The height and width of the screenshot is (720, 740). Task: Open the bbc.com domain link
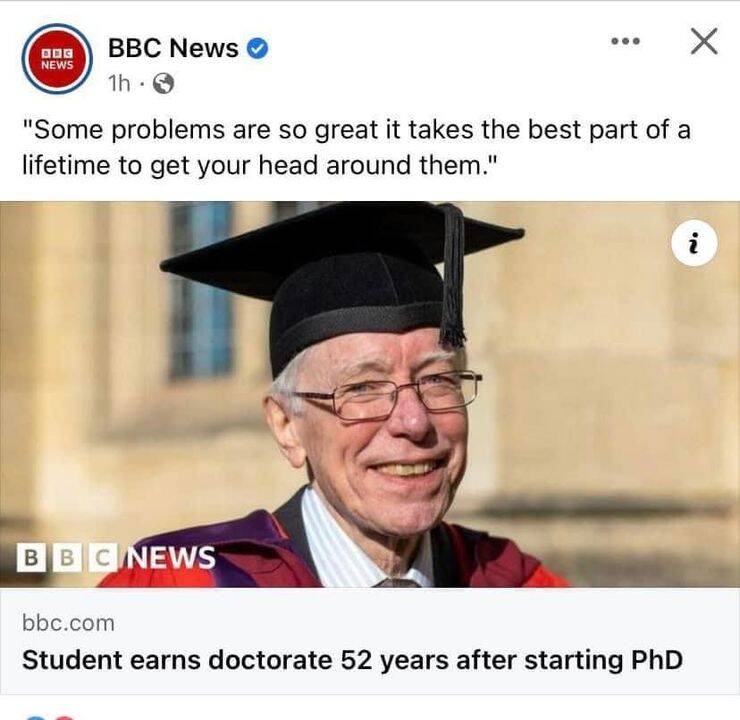(68, 623)
